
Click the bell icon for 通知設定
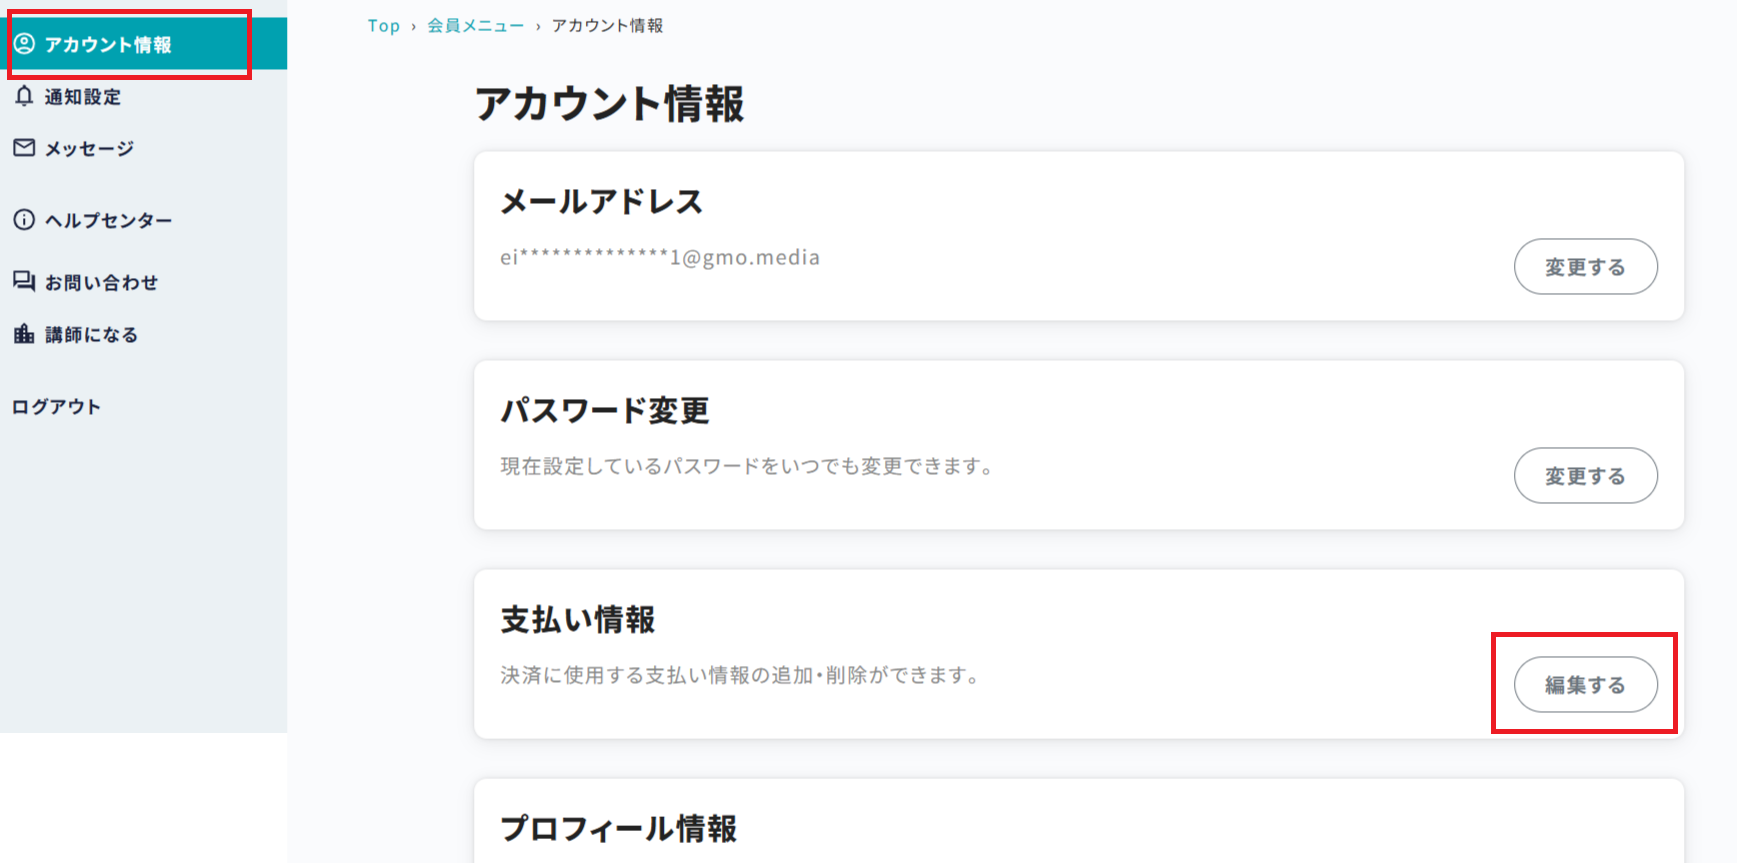pos(24,96)
